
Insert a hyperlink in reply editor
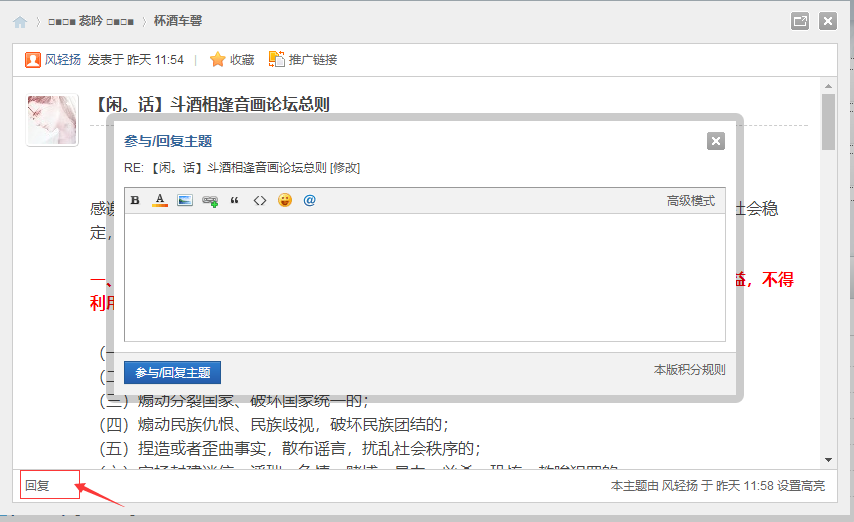tap(210, 201)
